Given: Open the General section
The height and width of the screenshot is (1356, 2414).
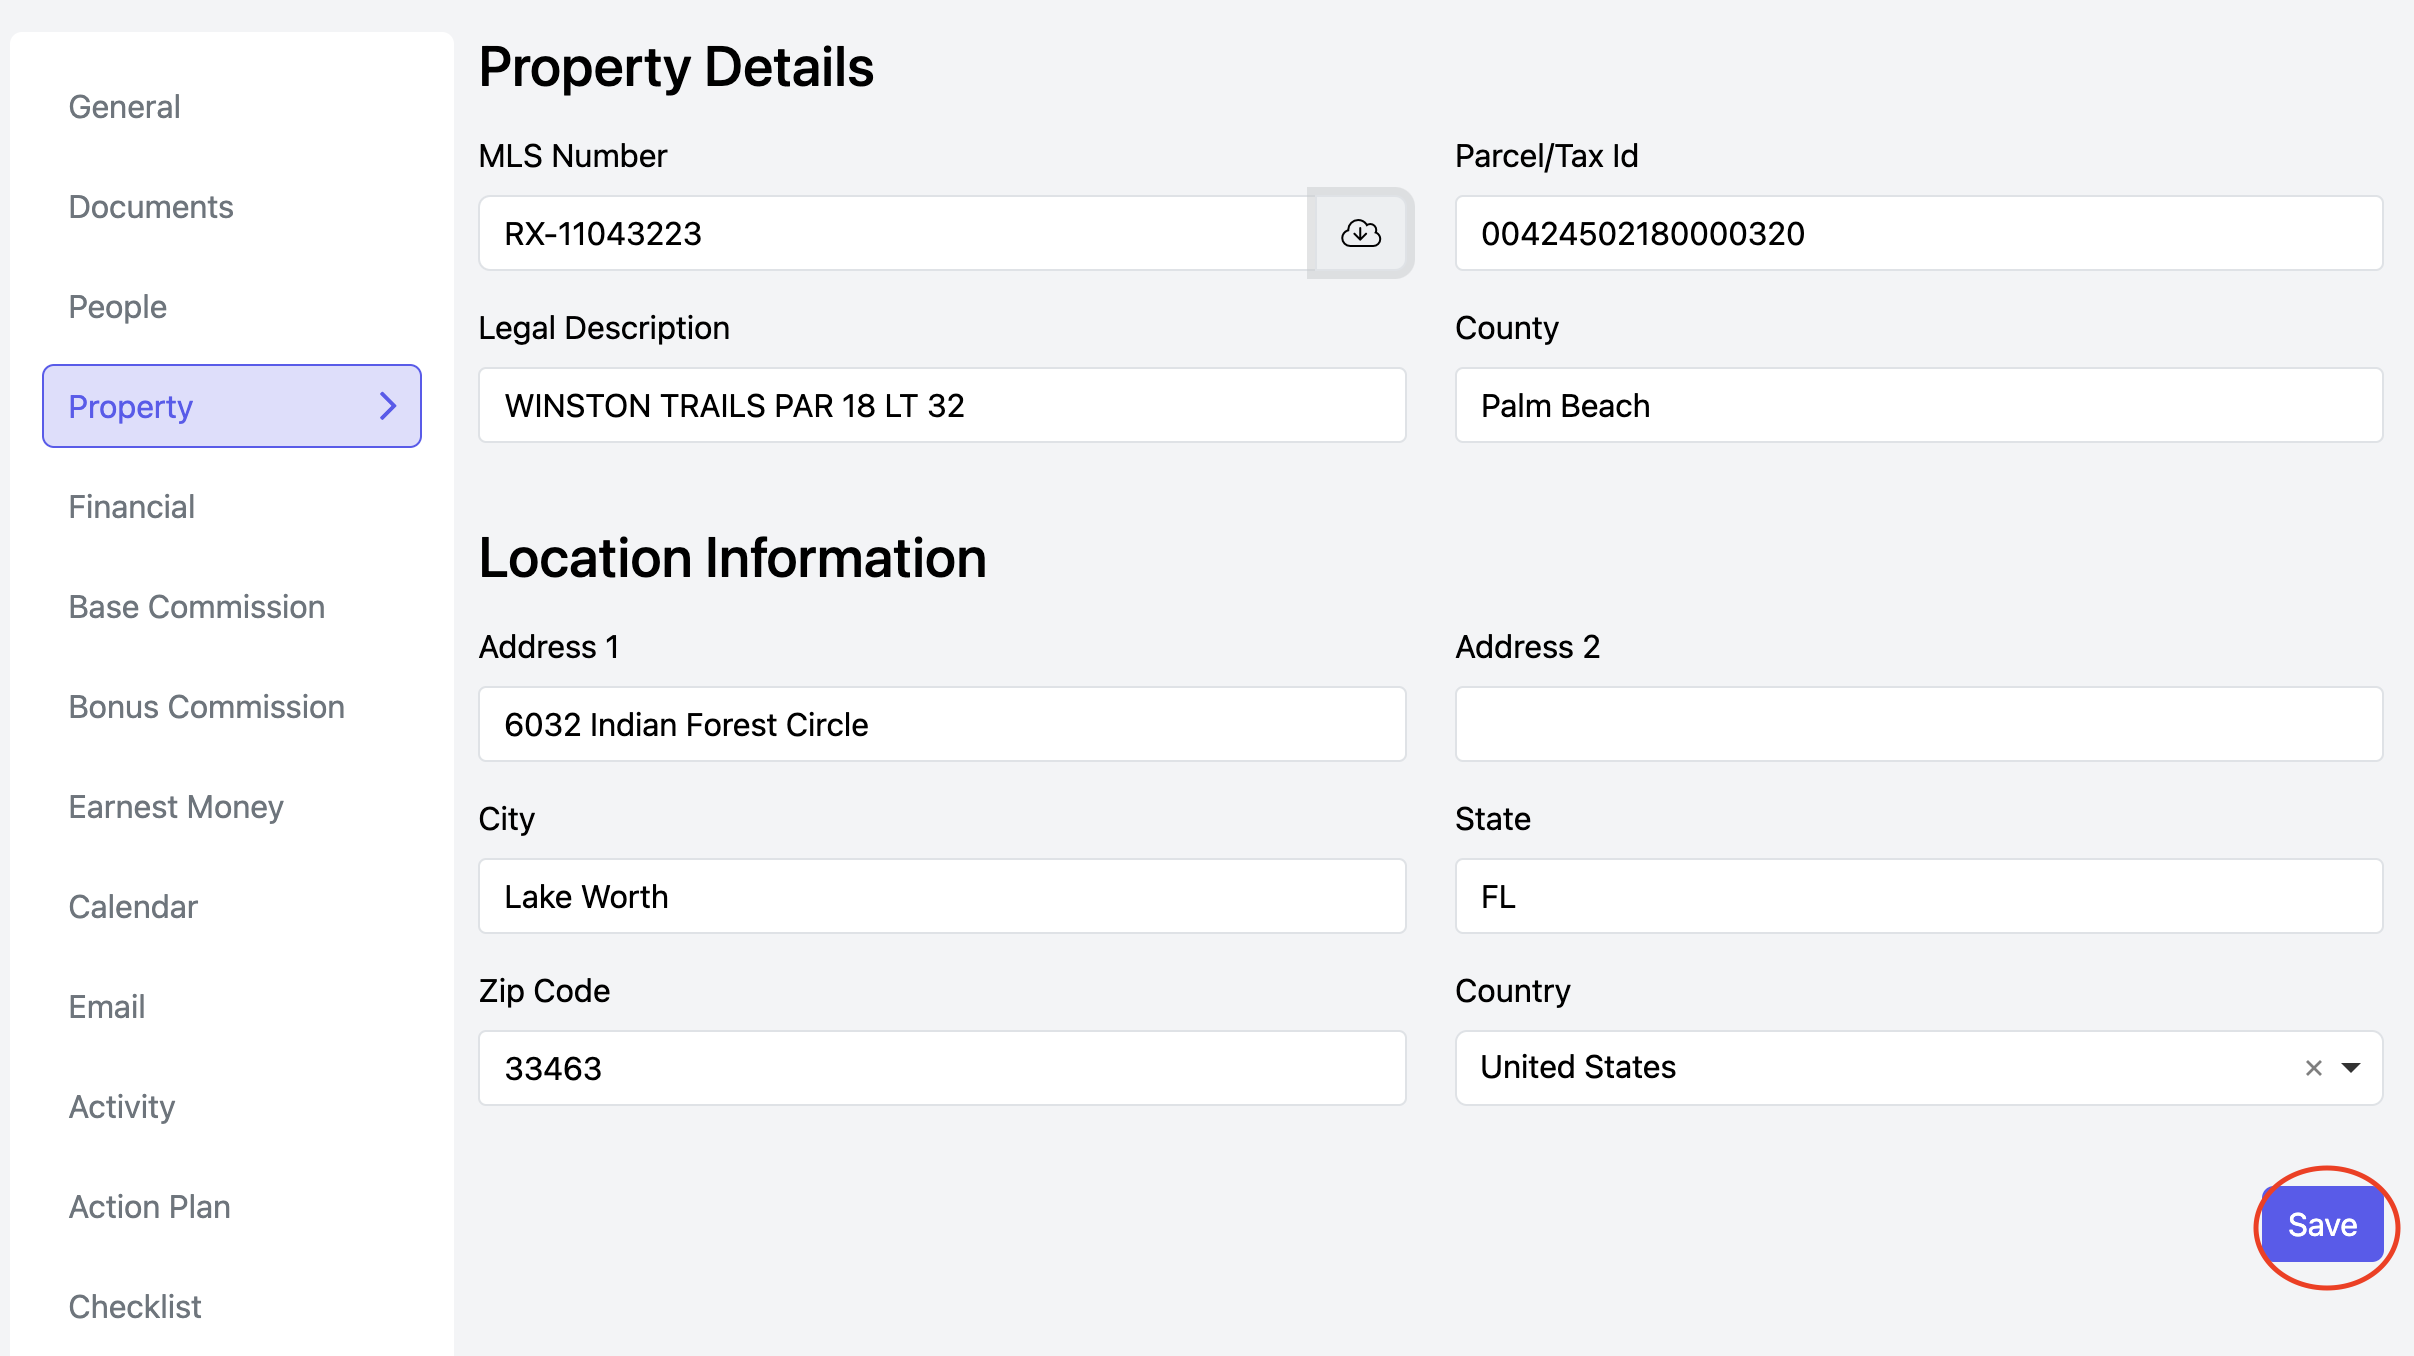Looking at the screenshot, I should [x=124, y=107].
